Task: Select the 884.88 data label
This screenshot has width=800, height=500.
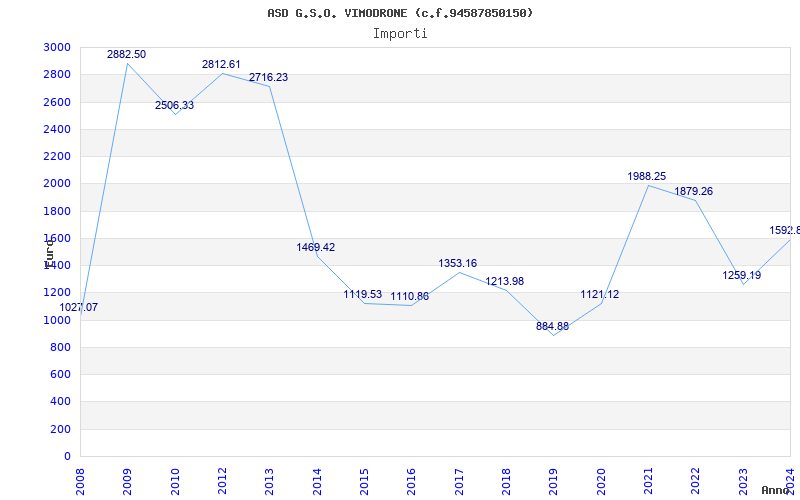Action: [x=553, y=327]
